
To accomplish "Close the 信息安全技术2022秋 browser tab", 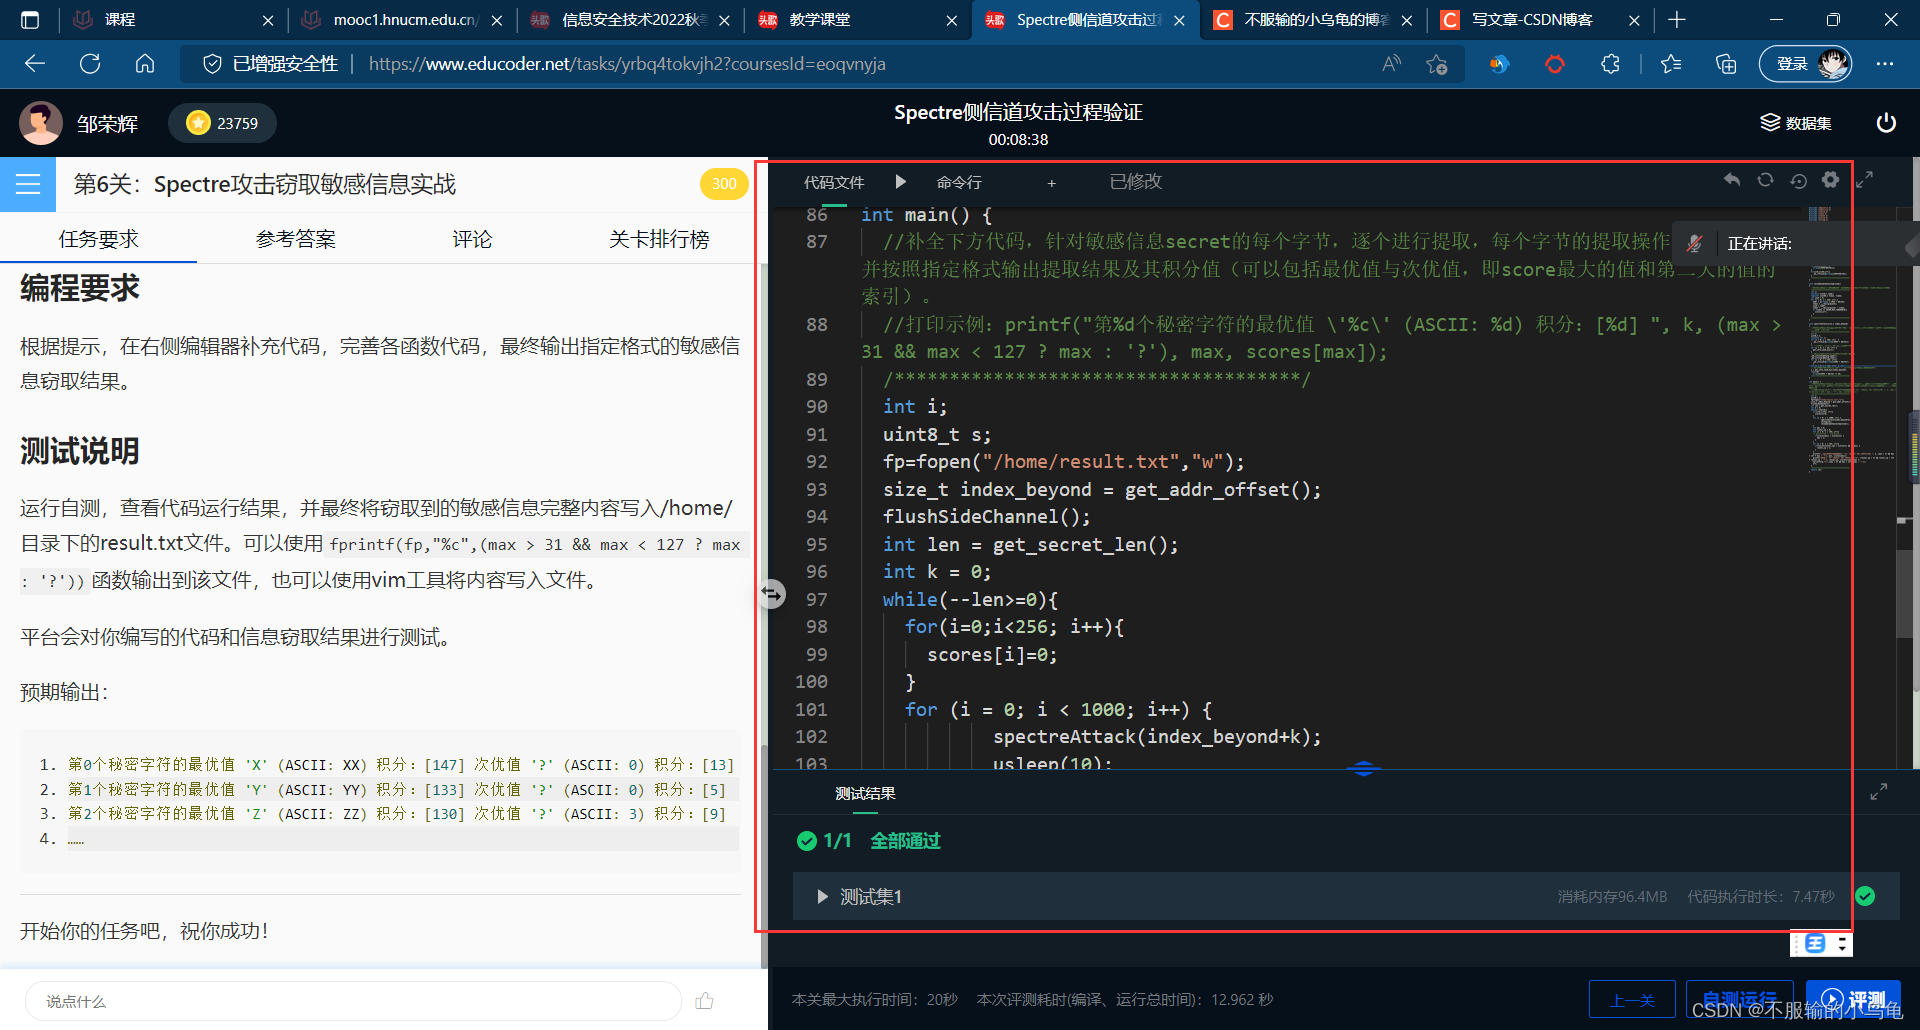I will [x=724, y=20].
